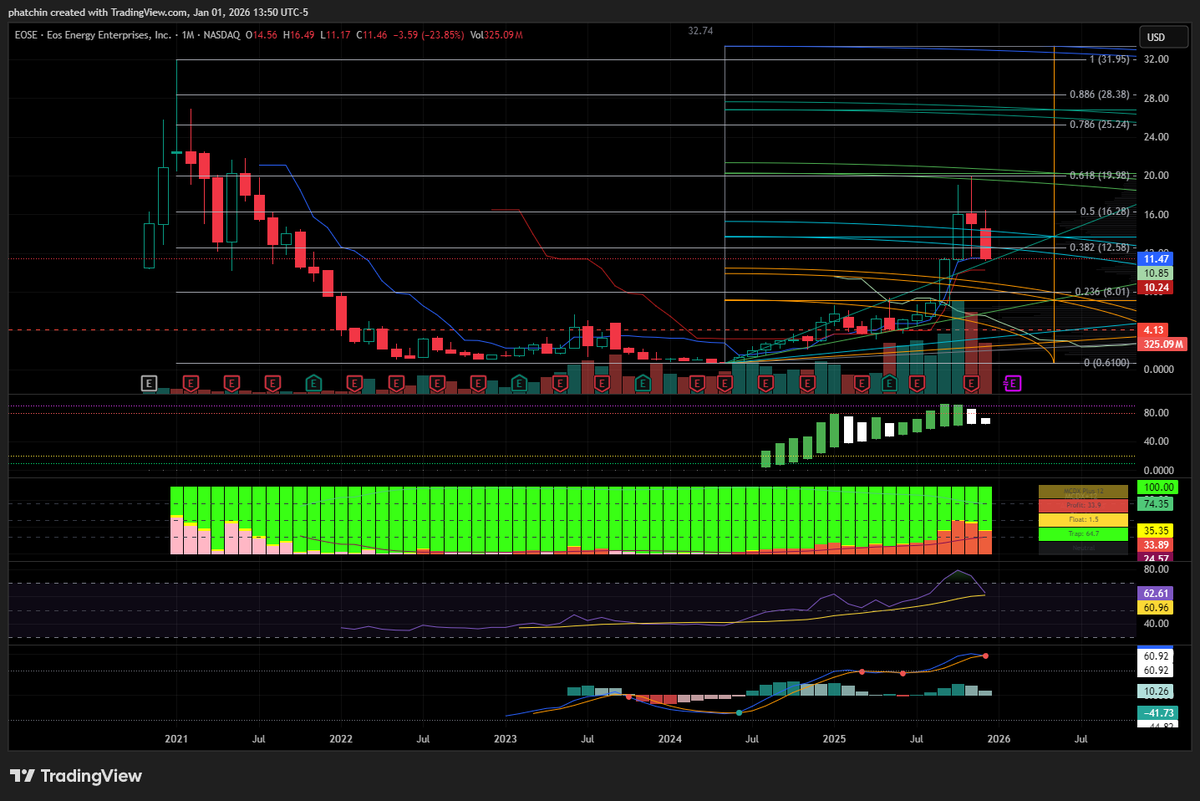Click the 32.00 tick on price axis
This screenshot has width=1200, height=801.
[1157, 59]
